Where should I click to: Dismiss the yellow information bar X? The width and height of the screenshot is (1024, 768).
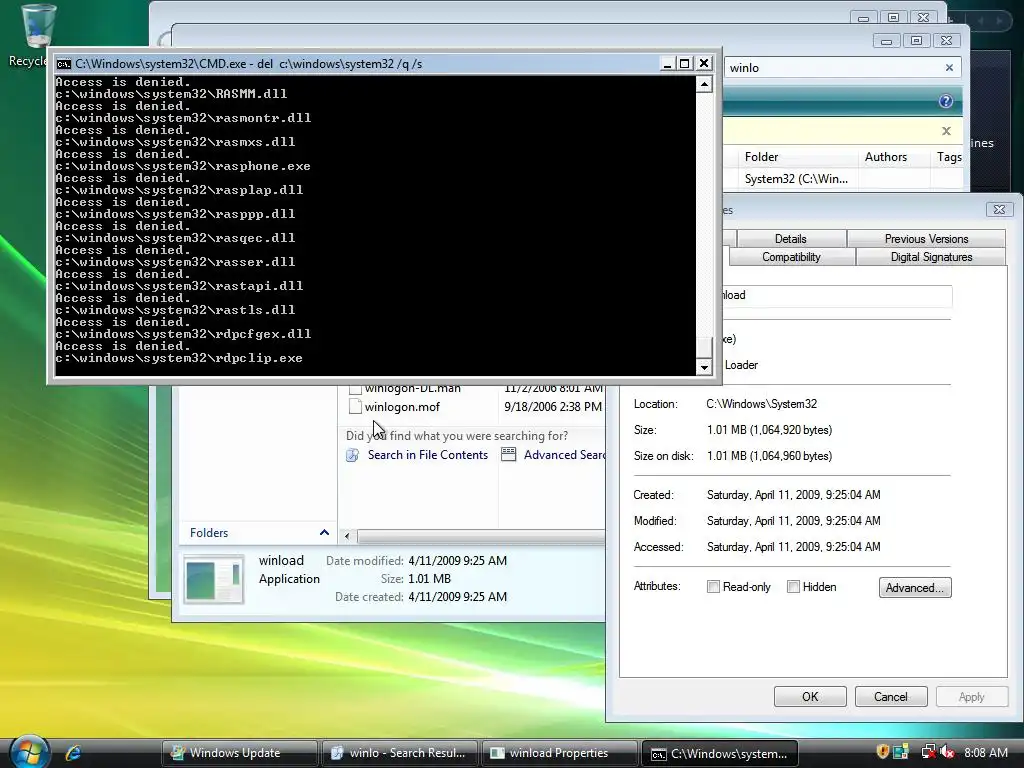coord(946,131)
